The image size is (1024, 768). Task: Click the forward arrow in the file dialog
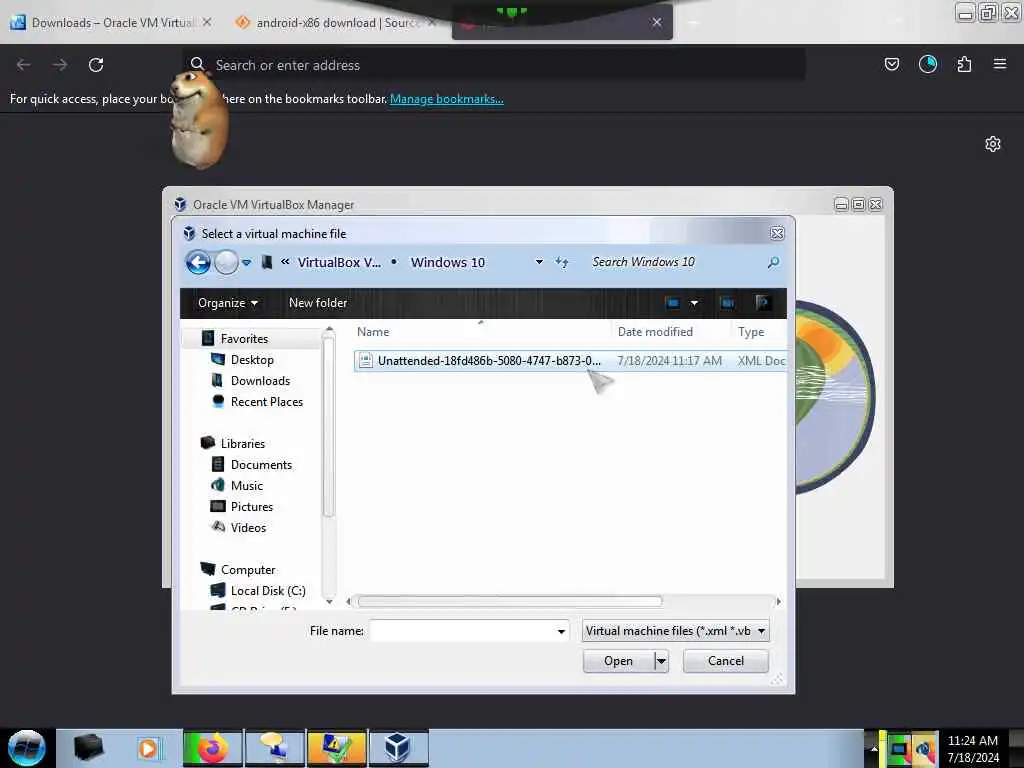[x=226, y=263]
